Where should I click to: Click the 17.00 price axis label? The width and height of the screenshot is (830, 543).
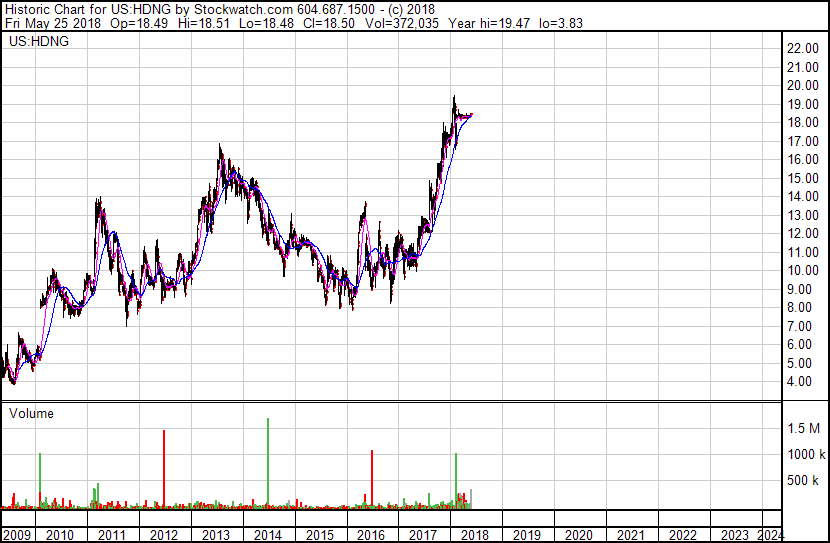point(803,141)
